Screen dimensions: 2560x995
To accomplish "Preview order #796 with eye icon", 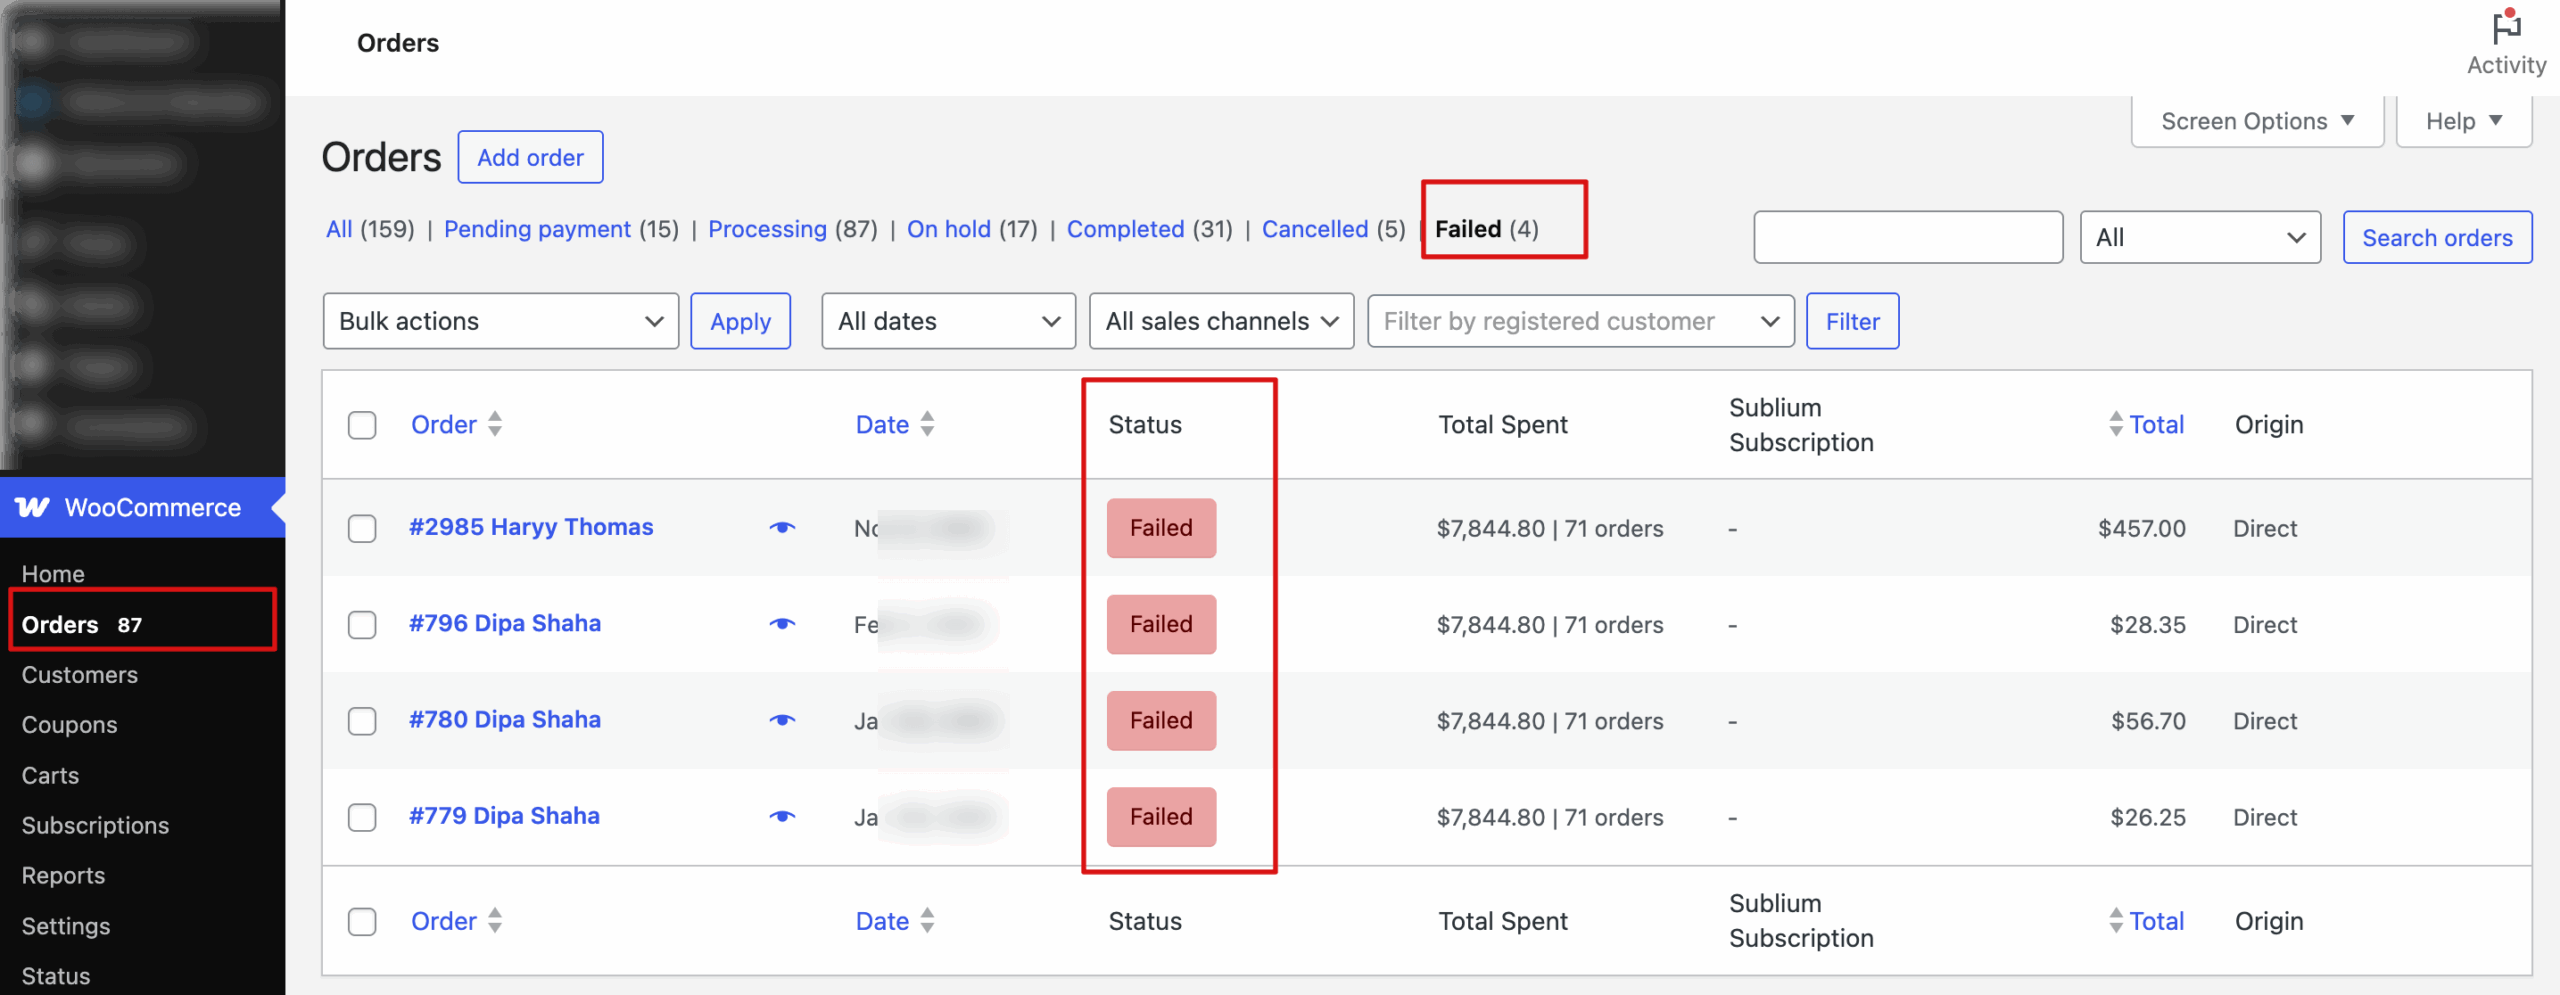I will 782,623.
